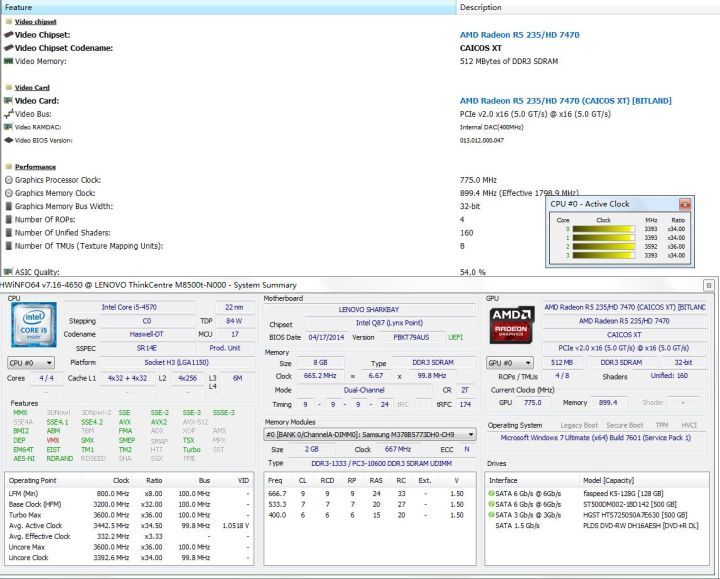Viewport: 720px width, 579px height.
Task: Click the Video Bus row icon
Action: (8, 114)
